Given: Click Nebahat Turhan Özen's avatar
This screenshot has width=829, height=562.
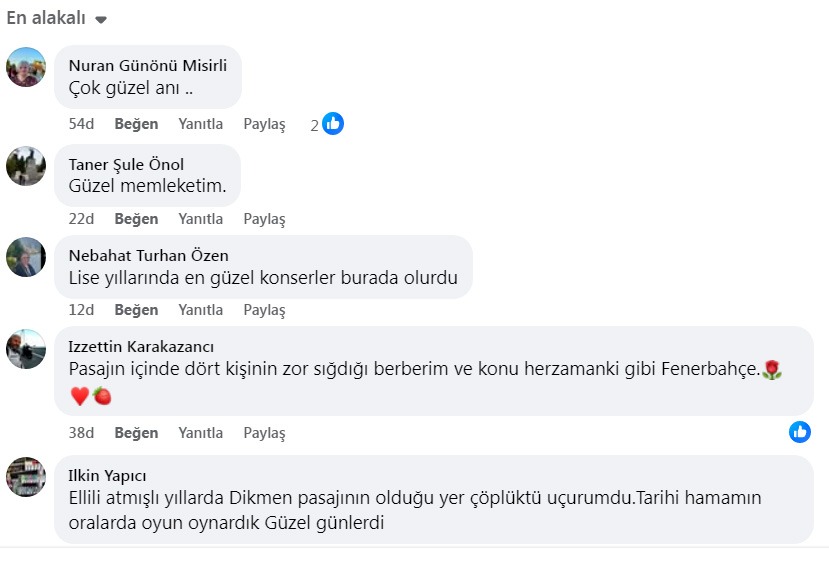Looking at the screenshot, I should [26, 257].
